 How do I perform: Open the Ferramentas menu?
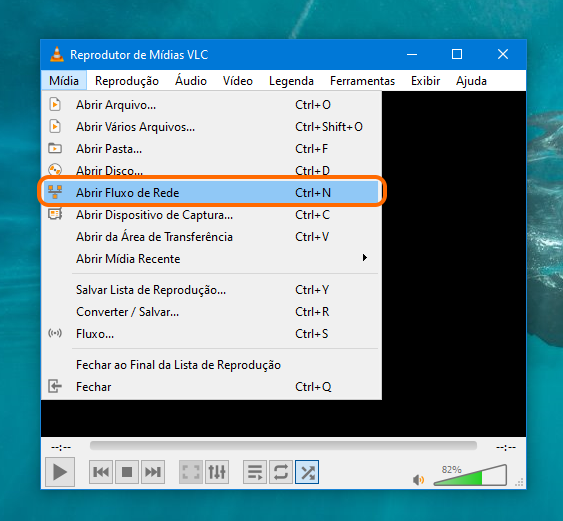coord(362,81)
